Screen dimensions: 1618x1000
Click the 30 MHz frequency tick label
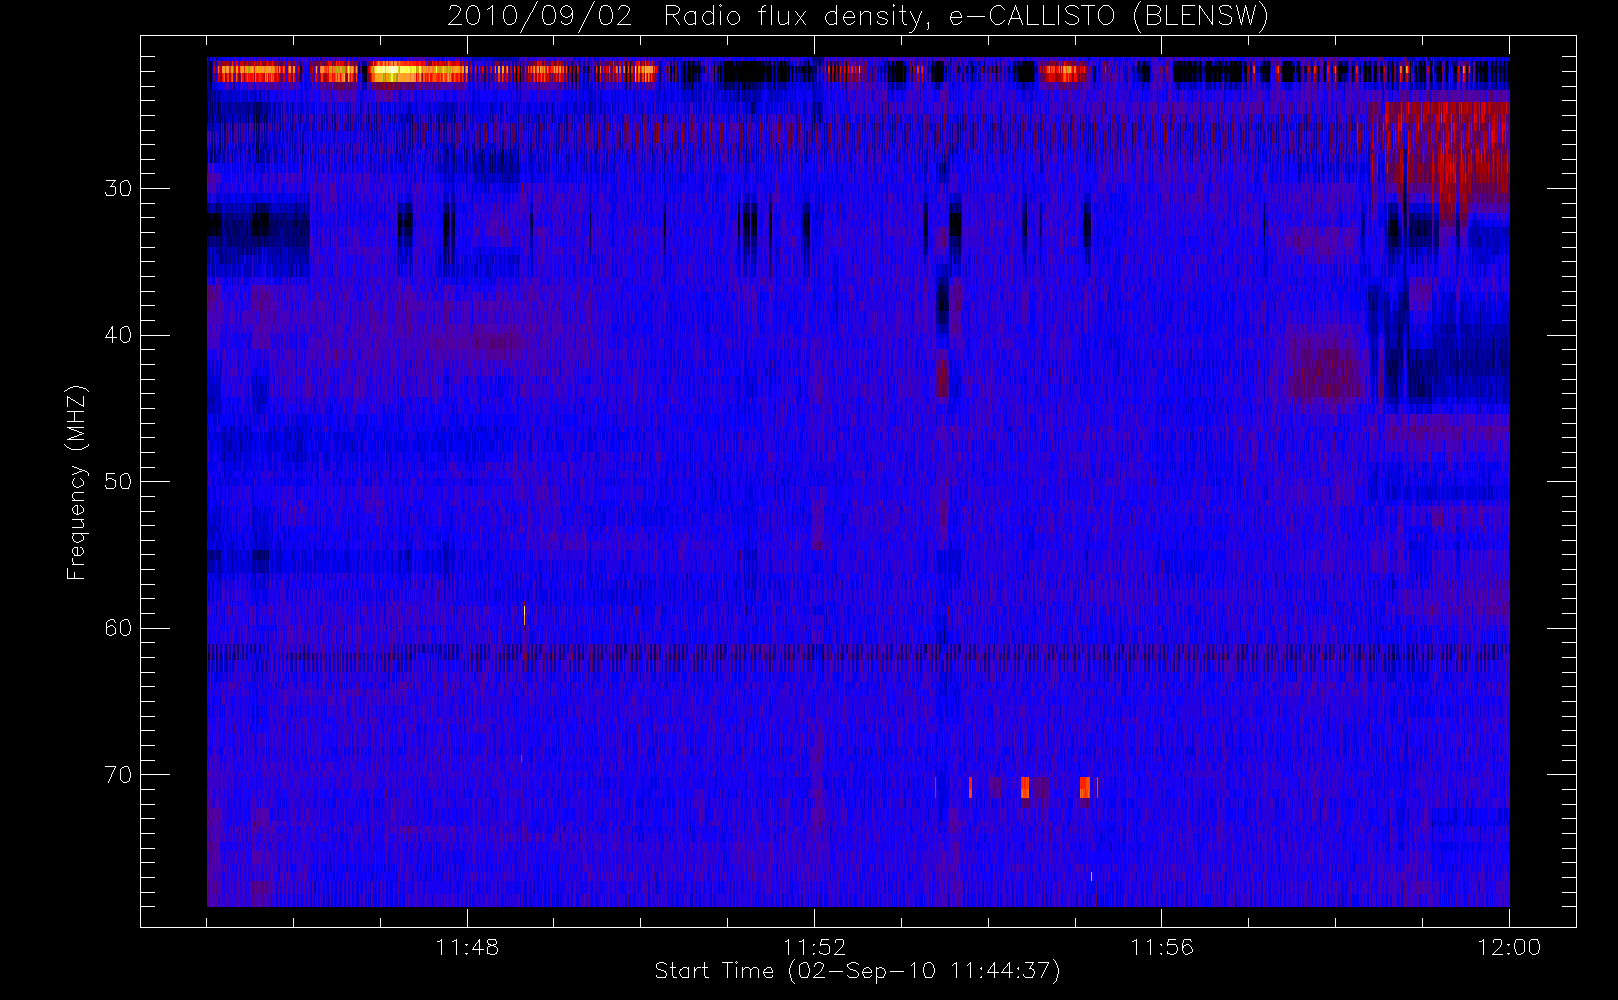[x=118, y=188]
